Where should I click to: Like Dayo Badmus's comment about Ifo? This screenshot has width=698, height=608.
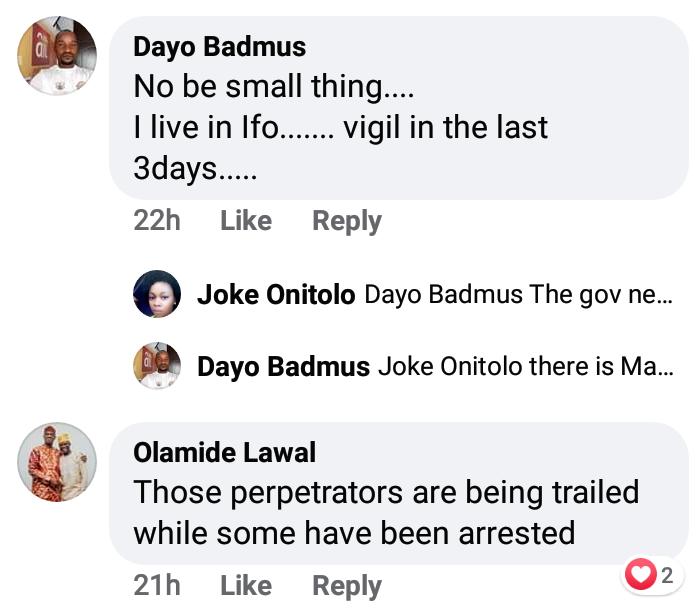pyautogui.click(x=246, y=220)
